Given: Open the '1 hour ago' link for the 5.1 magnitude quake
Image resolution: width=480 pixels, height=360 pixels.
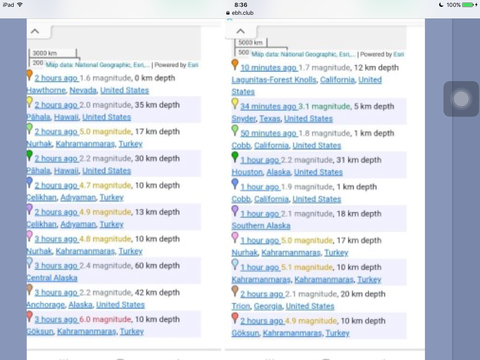Looking at the screenshot, I should point(260,267).
